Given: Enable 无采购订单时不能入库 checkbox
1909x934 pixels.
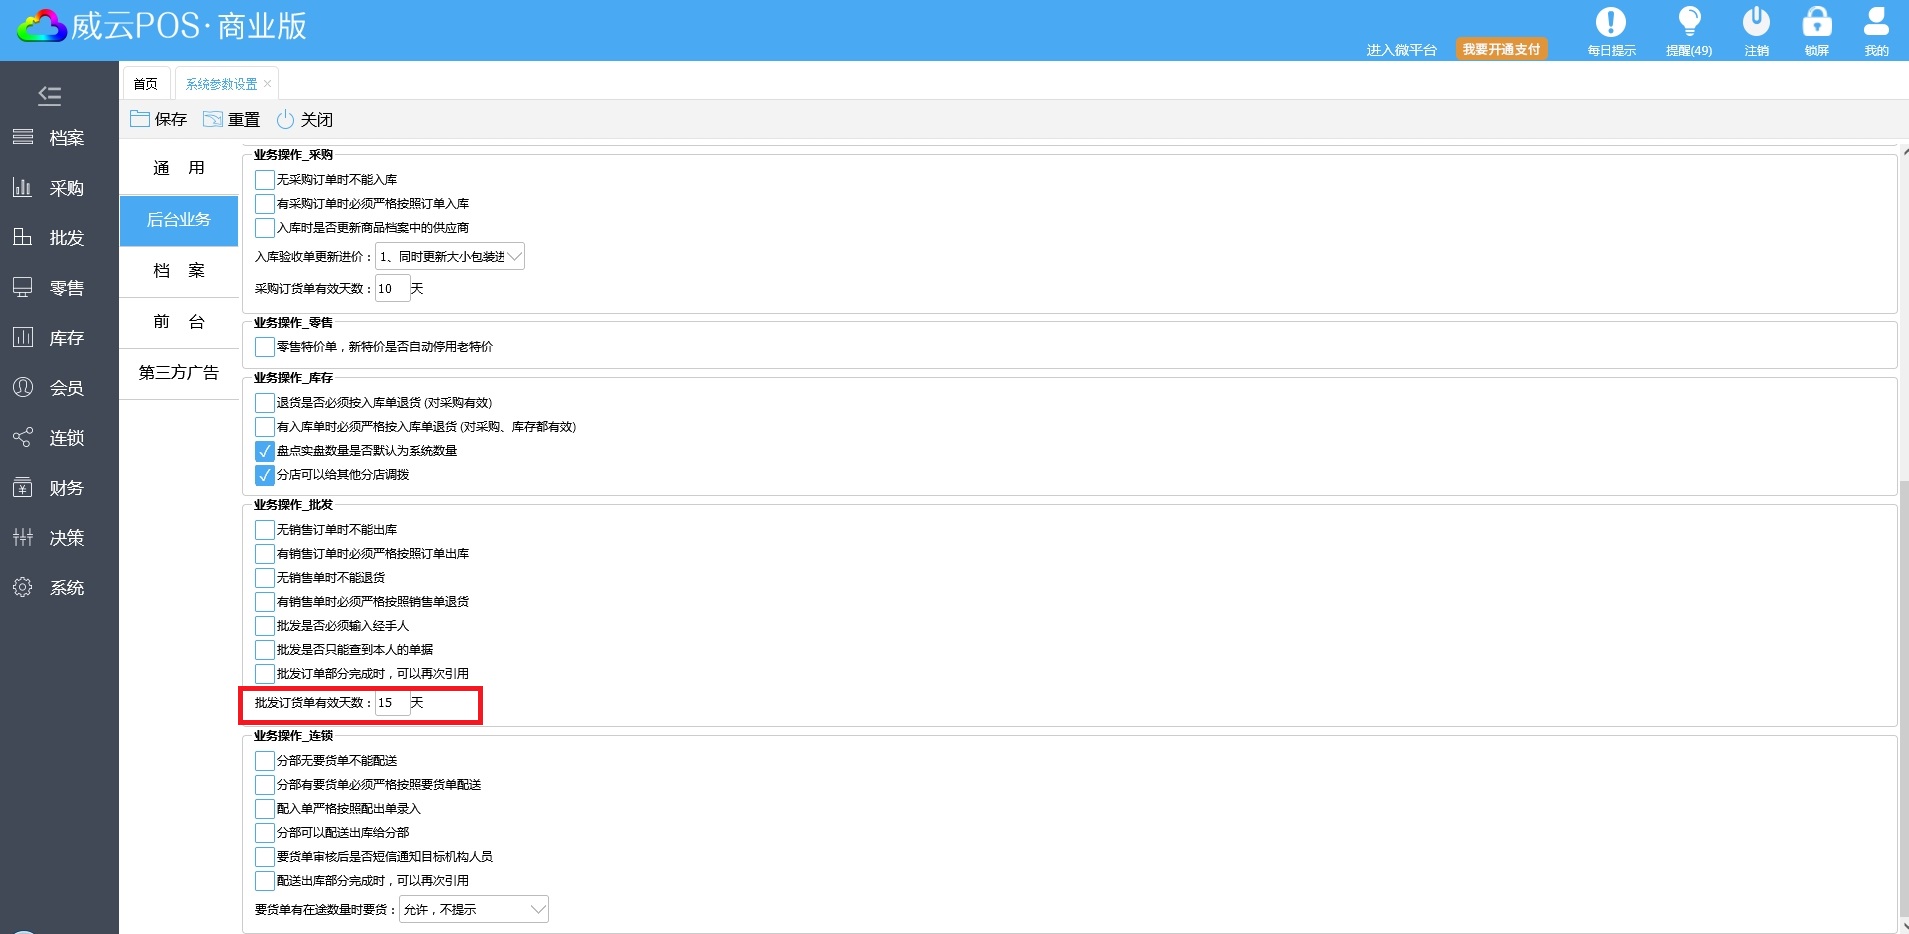Looking at the screenshot, I should 264,180.
